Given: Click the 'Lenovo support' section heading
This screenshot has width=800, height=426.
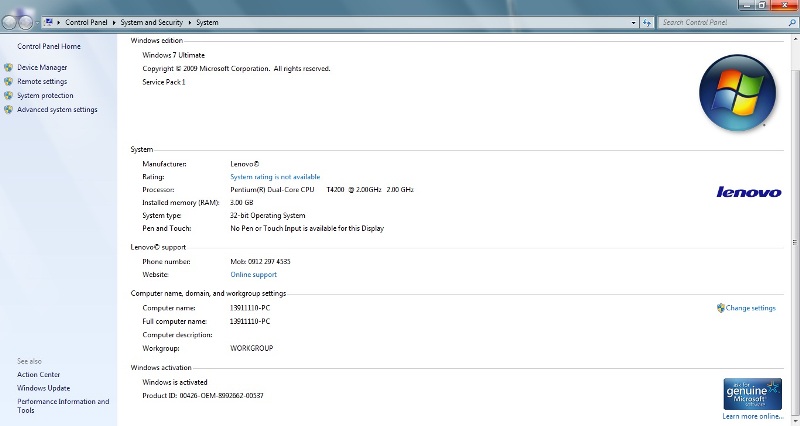Looking at the screenshot, I should tap(158, 247).
